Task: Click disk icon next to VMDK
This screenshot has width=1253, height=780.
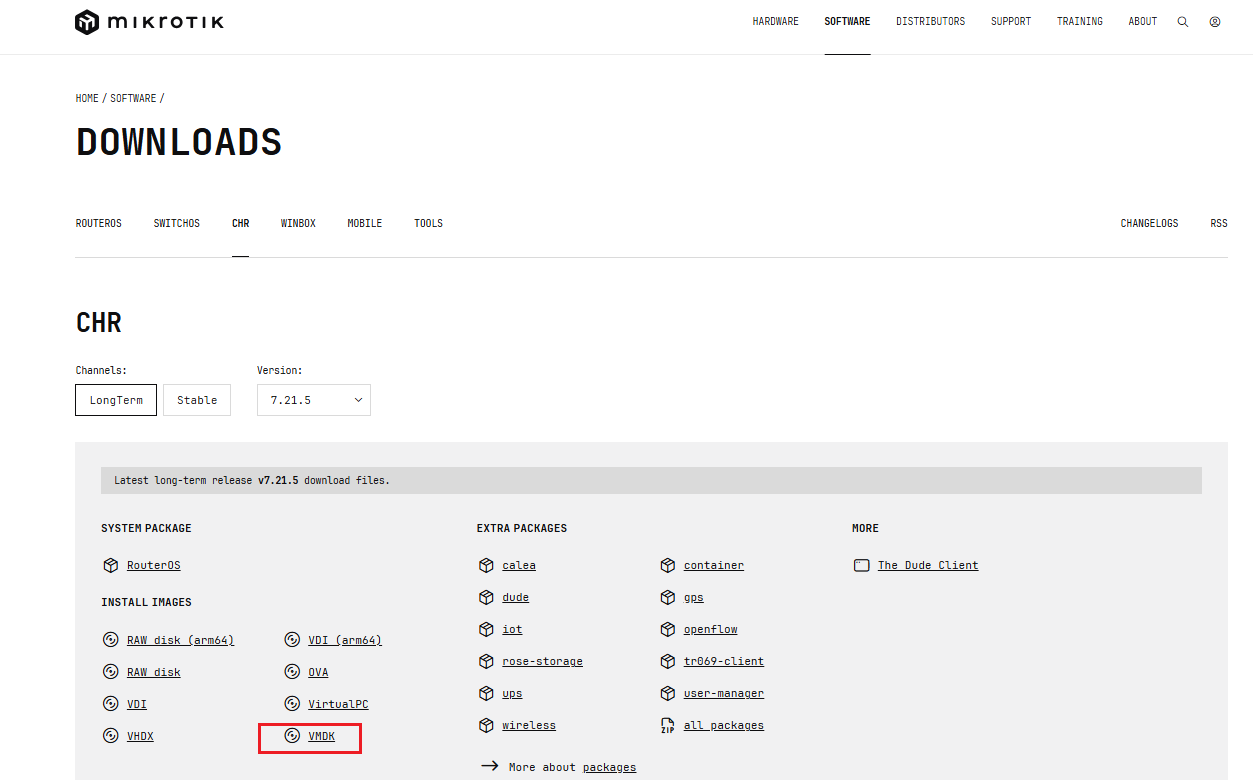Action: [292, 736]
